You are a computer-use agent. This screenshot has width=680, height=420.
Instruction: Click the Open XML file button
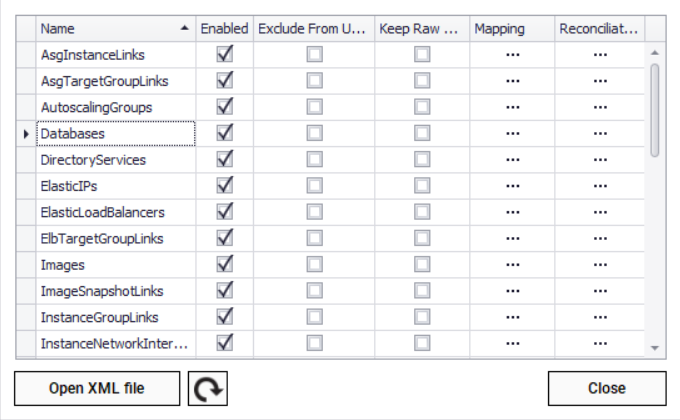[x=97, y=389]
